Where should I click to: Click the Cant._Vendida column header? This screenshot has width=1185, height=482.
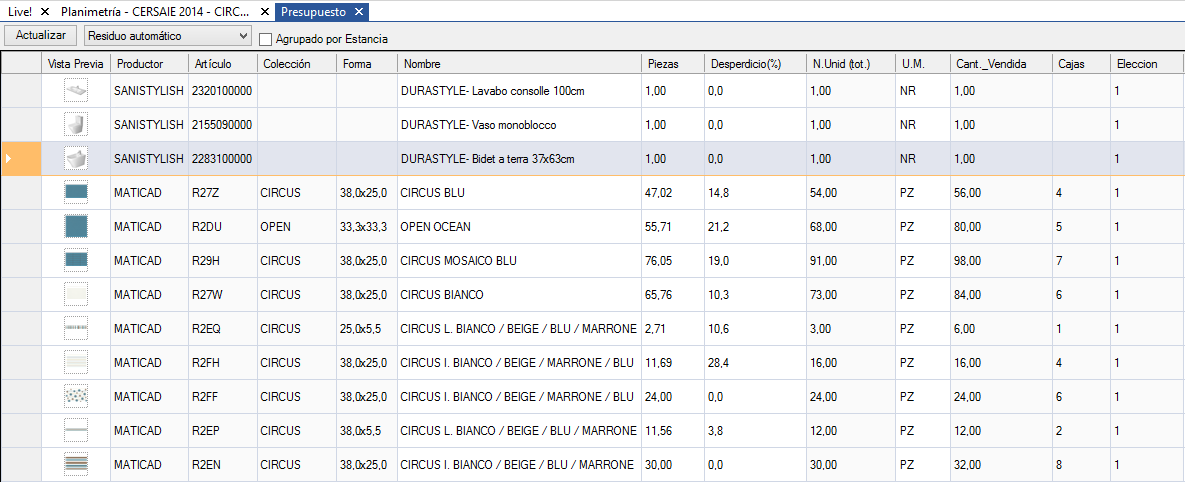coord(1001,63)
